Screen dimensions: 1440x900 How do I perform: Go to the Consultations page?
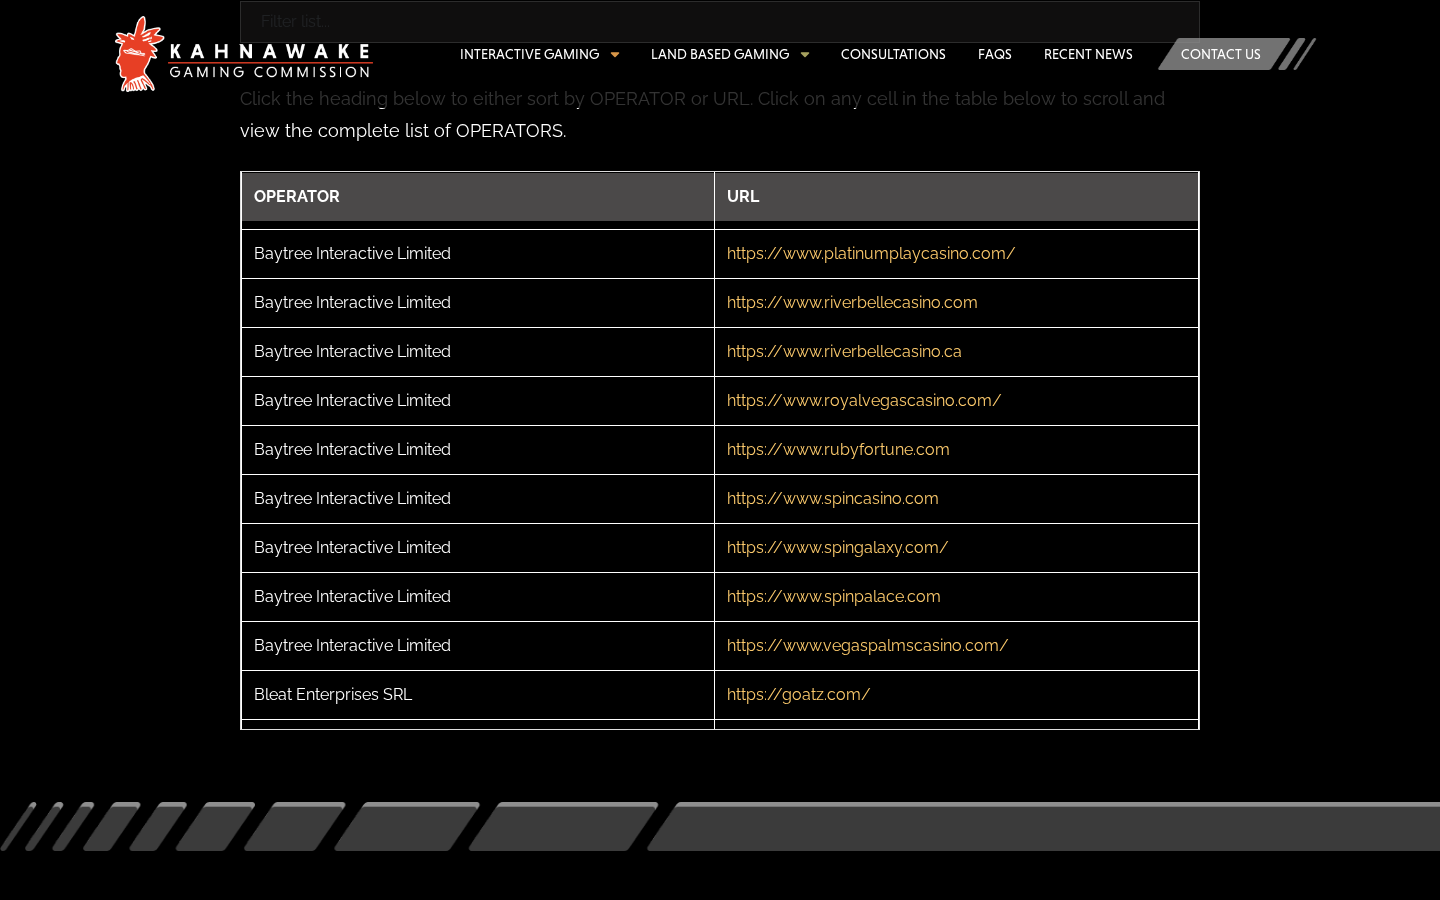(893, 54)
